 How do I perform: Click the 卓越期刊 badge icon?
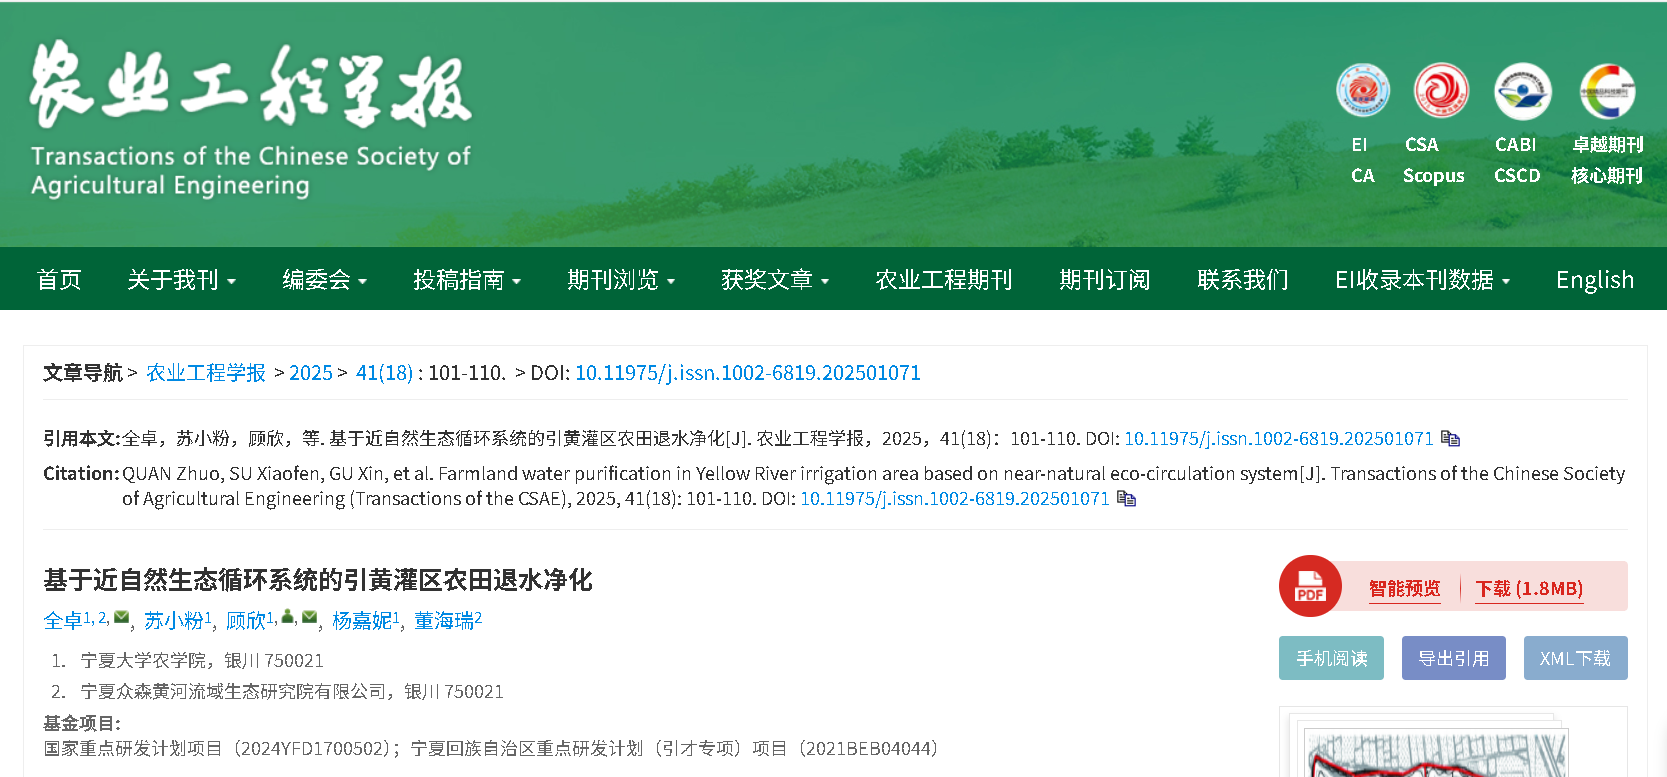tap(1607, 91)
